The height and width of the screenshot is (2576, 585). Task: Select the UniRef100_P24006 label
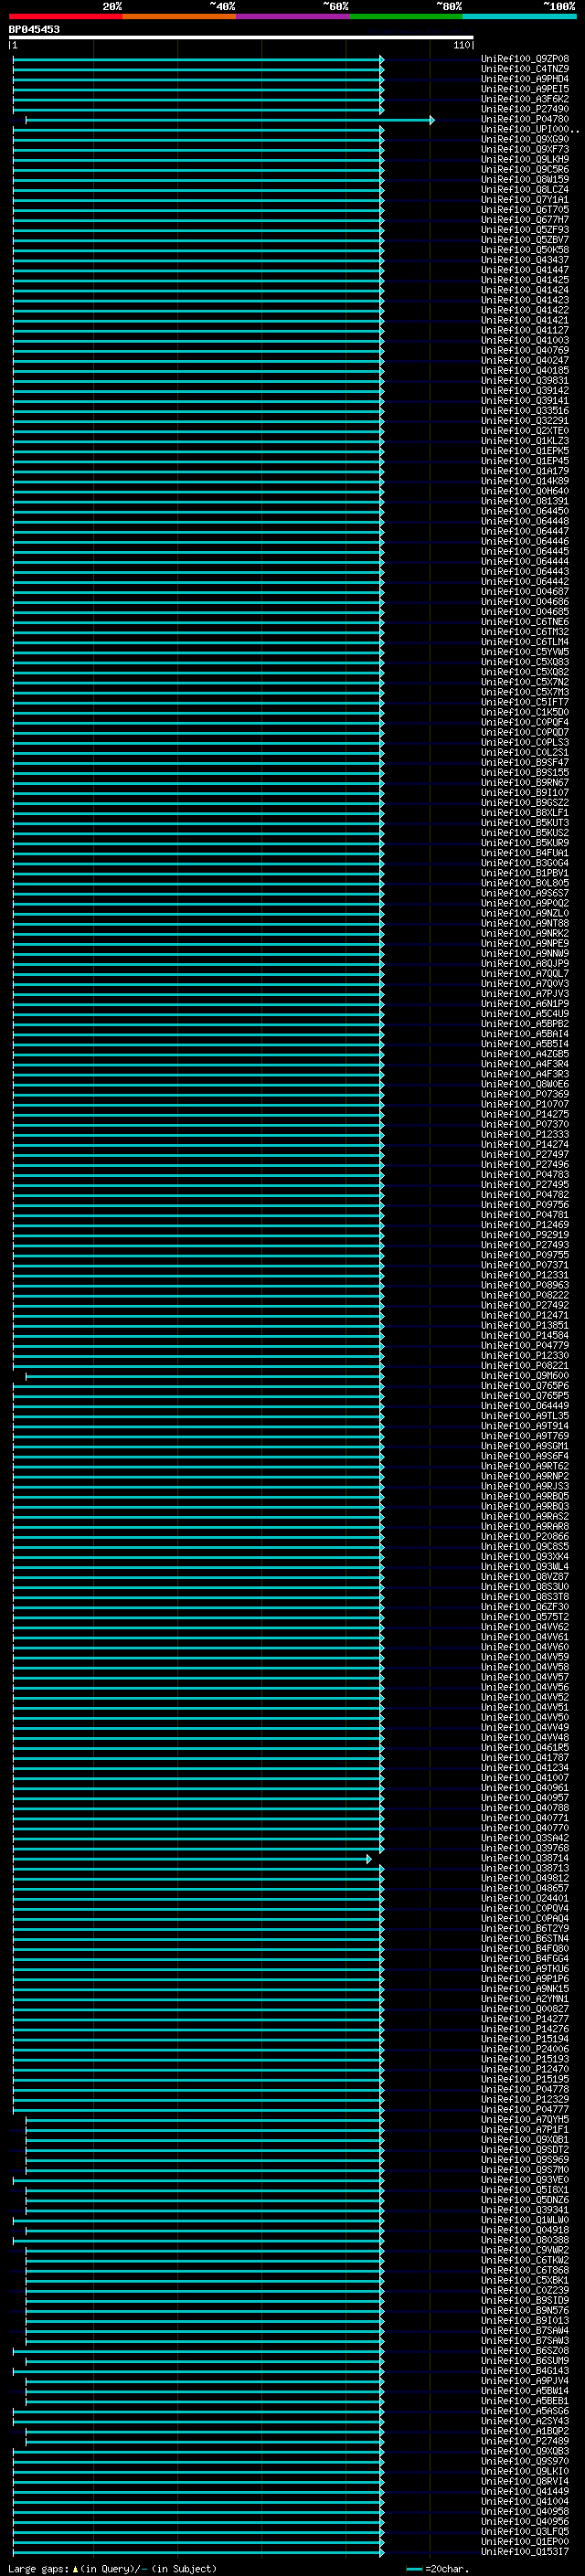point(525,2049)
